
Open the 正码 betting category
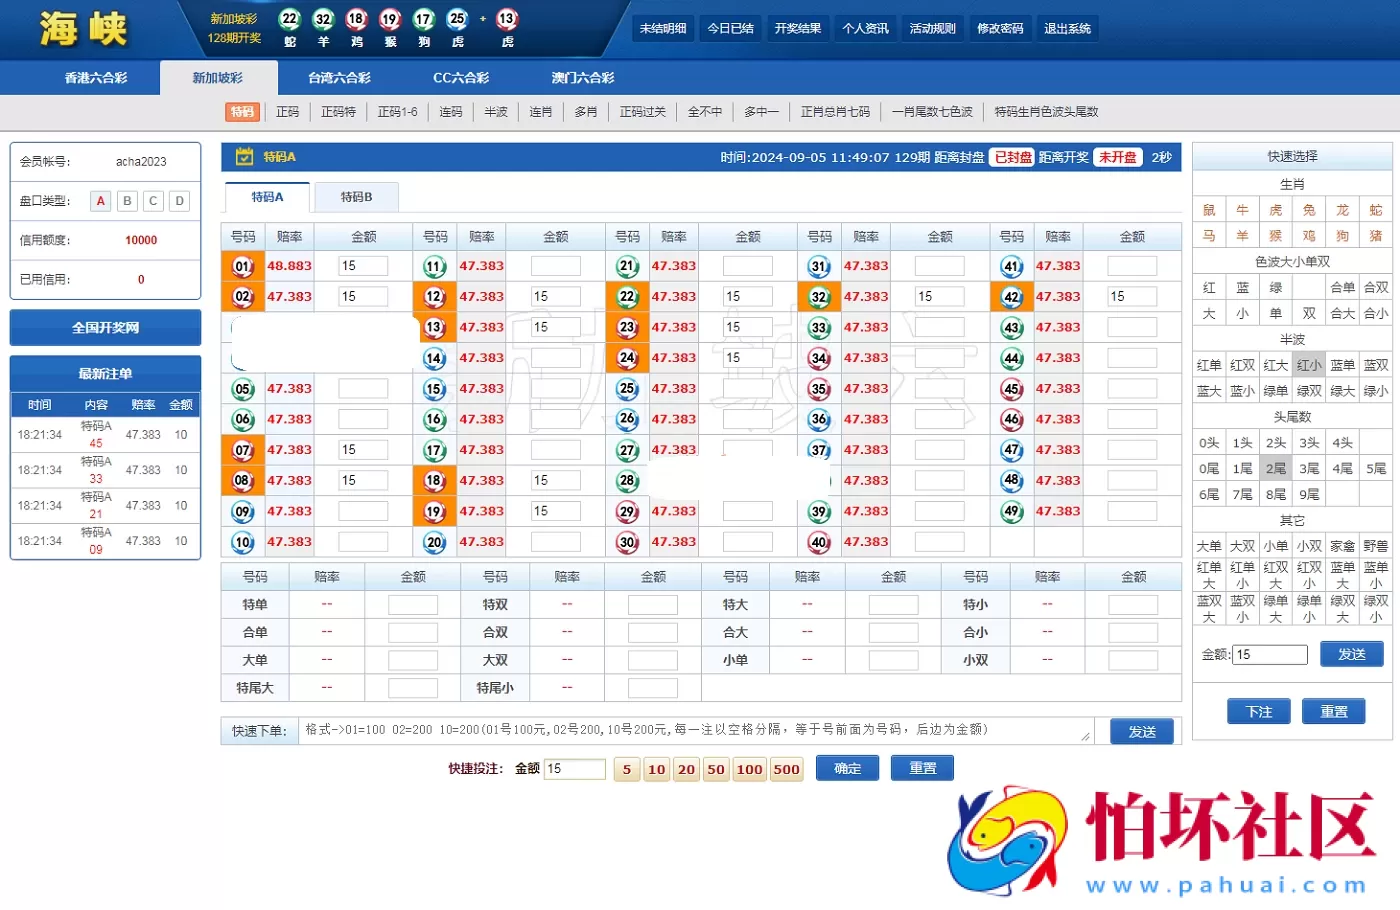coord(287,111)
